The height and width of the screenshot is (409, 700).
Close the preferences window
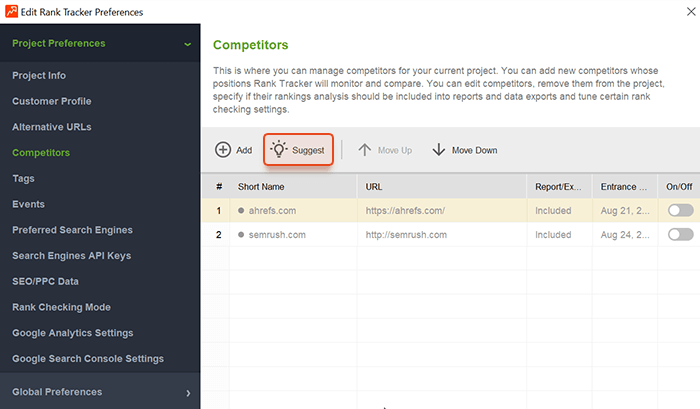tap(691, 12)
